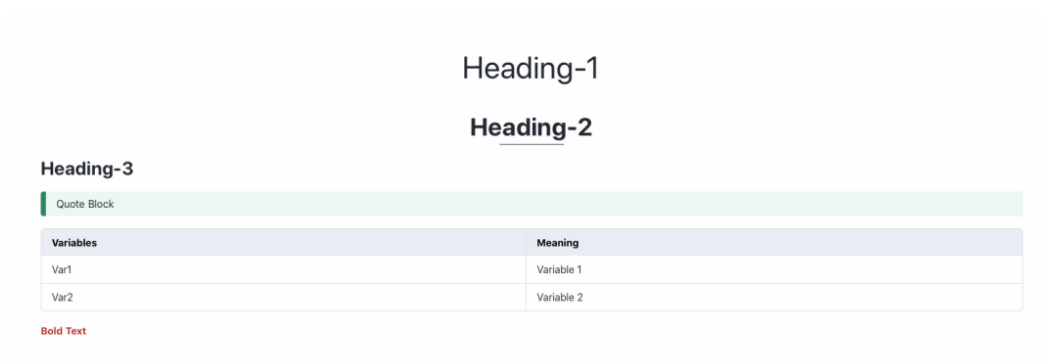This screenshot has height=364, width=1044.
Task: Click the Var2 table cell
Action: (283, 297)
